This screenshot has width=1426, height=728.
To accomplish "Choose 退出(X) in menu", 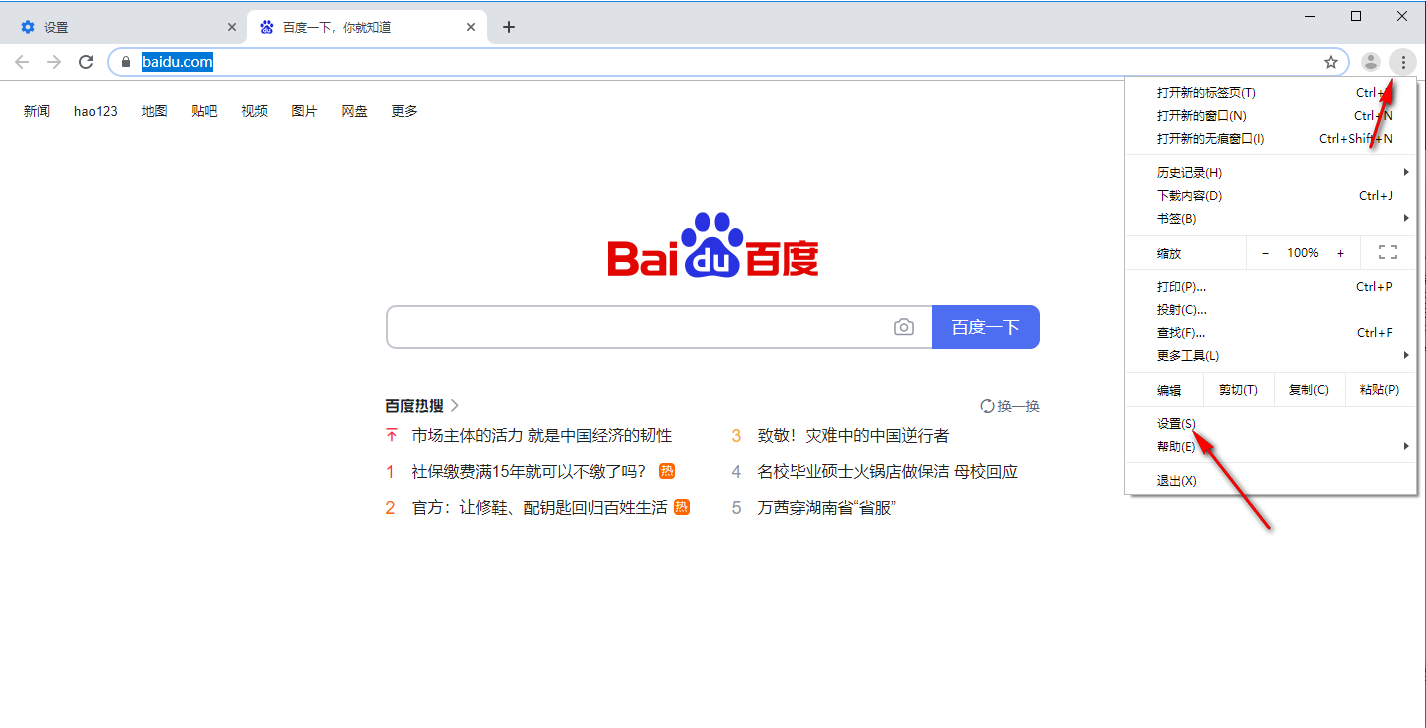I will 1271,481.
